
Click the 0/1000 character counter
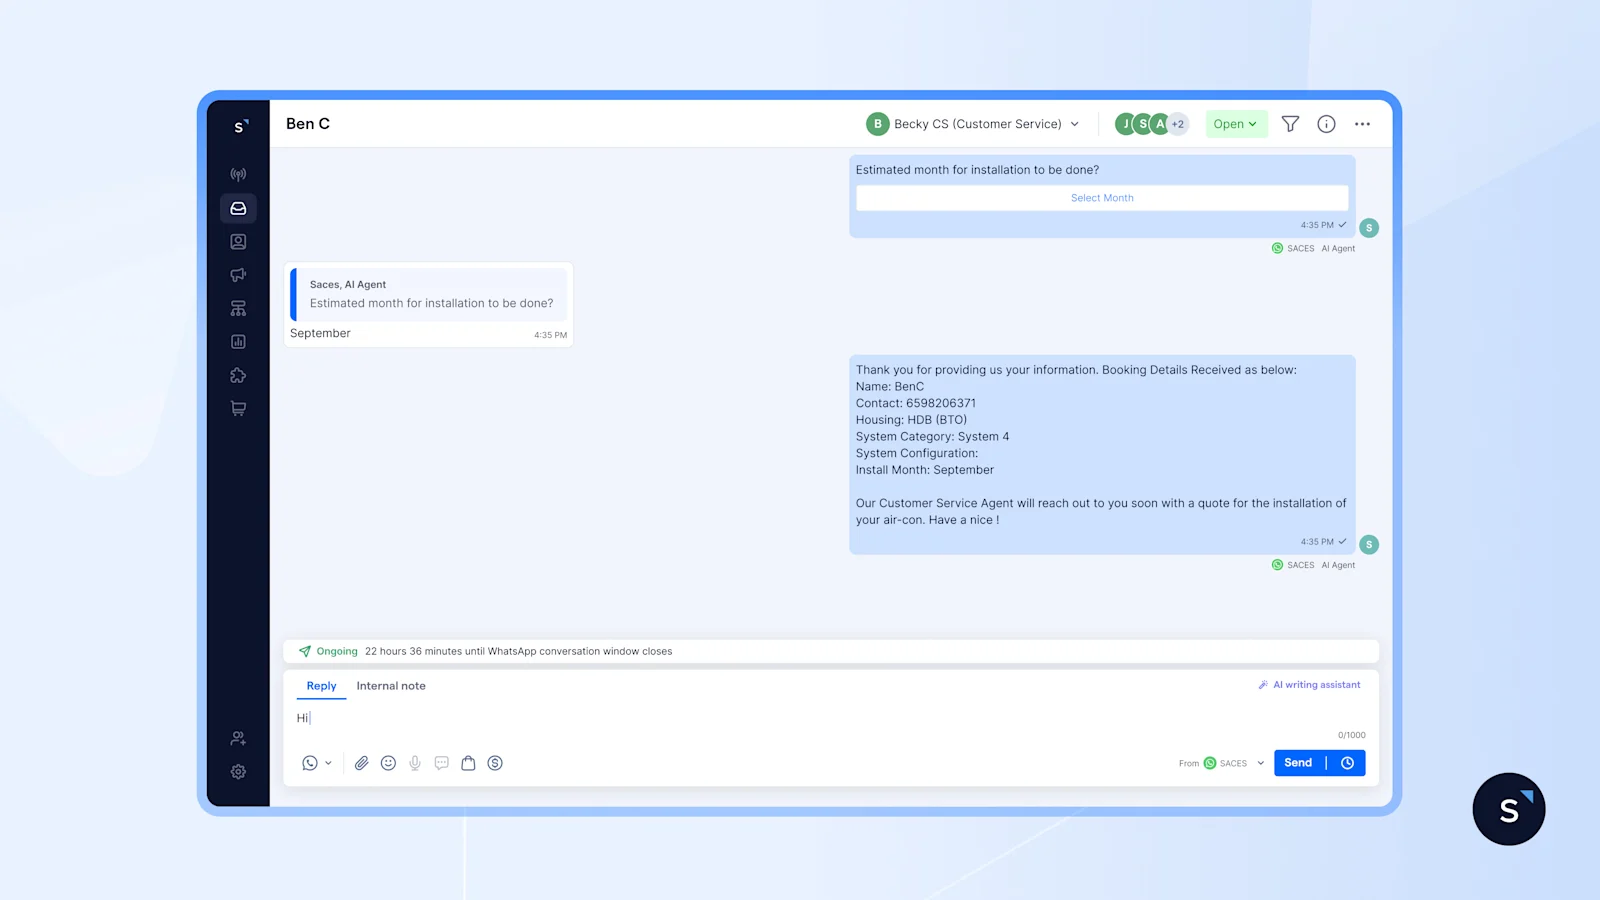point(1352,735)
